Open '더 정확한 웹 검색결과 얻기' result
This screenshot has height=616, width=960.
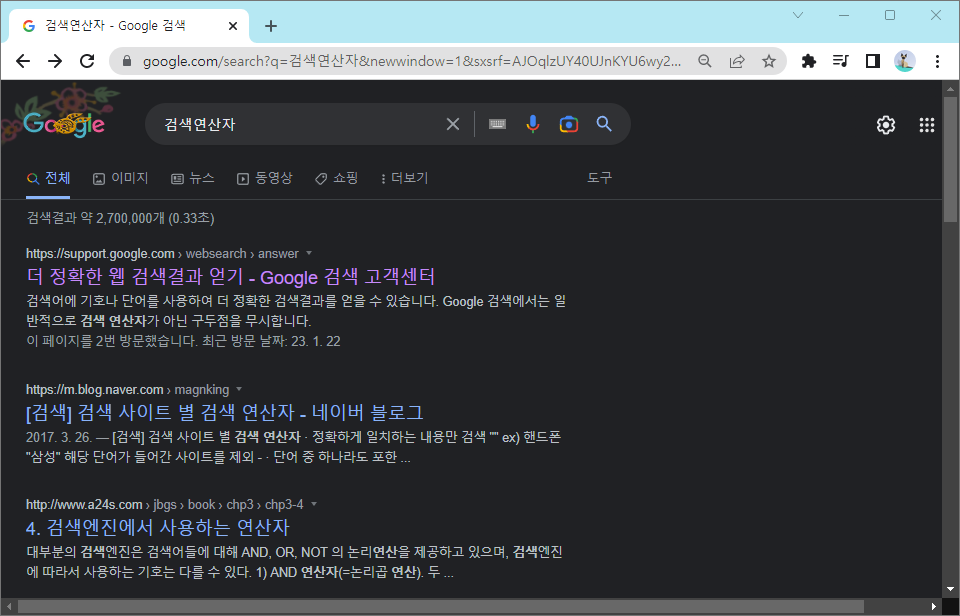[x=230, y=277]
